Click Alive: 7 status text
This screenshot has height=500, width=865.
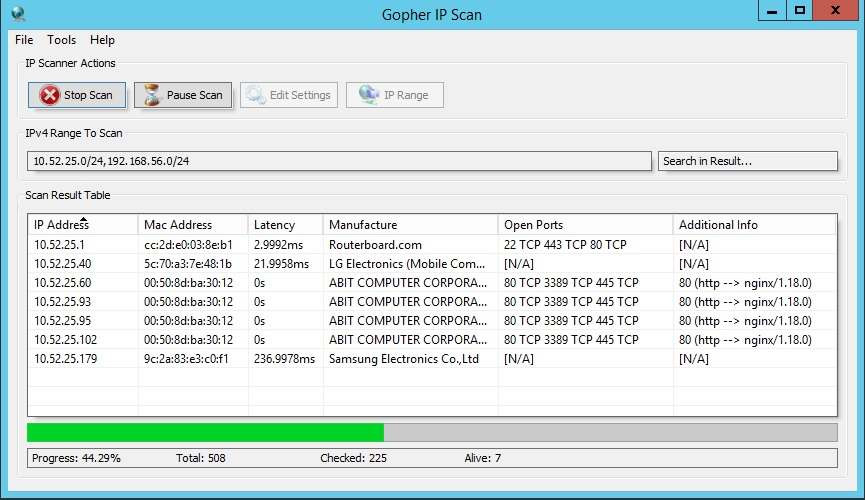[483, 458]
